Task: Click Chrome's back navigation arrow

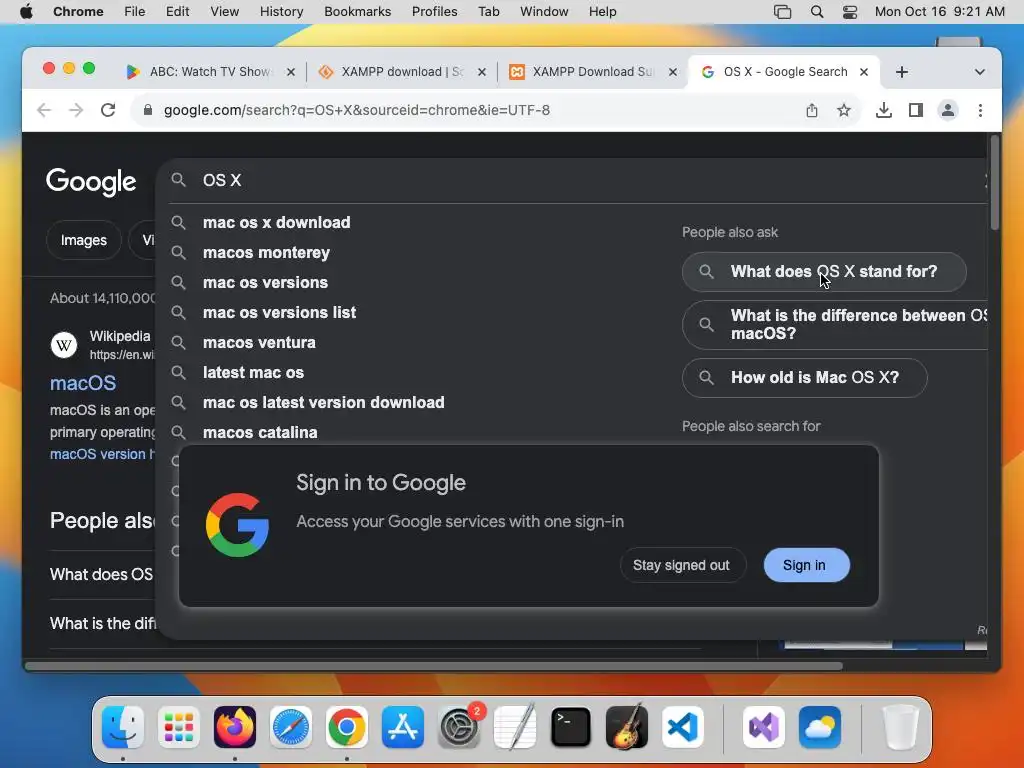Action: click(x=44, y=110)
